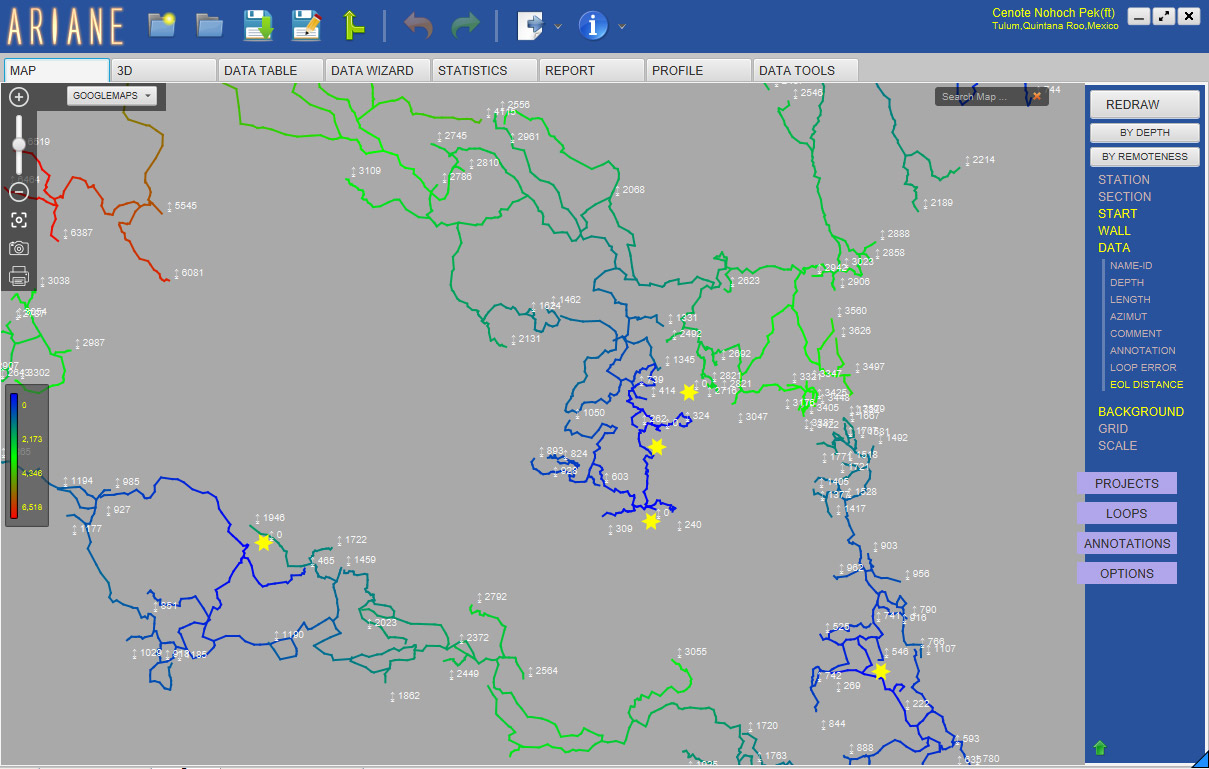Click the export document icon
The height and width of the screenshot is (769, 1209).
tap(529, 25)
